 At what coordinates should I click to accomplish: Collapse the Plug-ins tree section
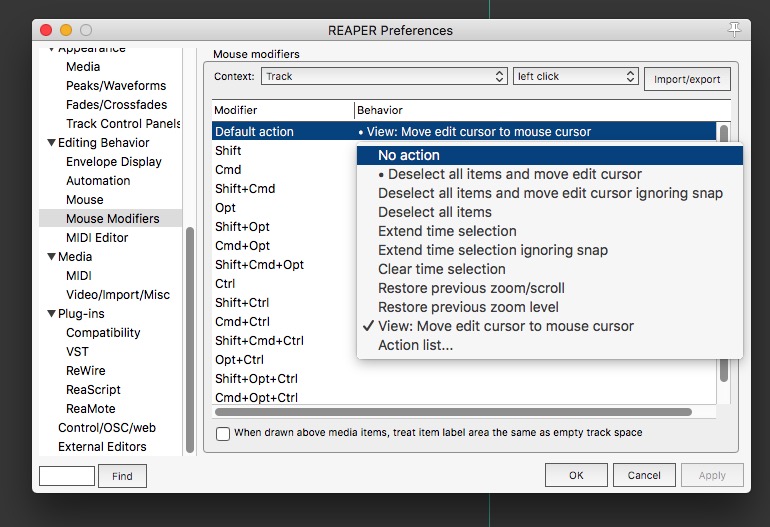[x=51, y=314]
